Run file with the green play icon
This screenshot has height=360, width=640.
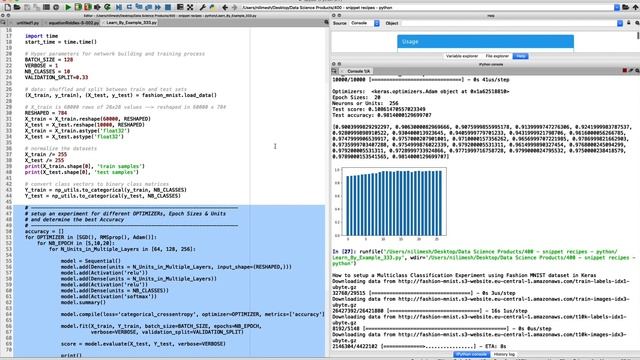pos(68,7)
